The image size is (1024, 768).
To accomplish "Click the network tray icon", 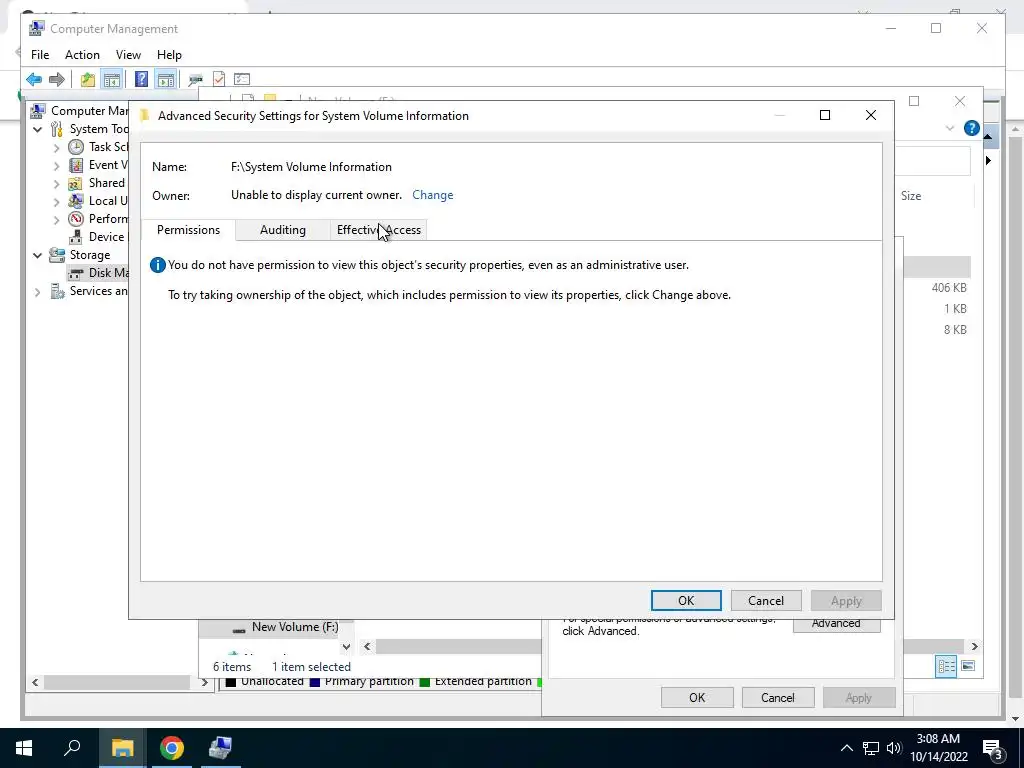I will pos(871,748).
